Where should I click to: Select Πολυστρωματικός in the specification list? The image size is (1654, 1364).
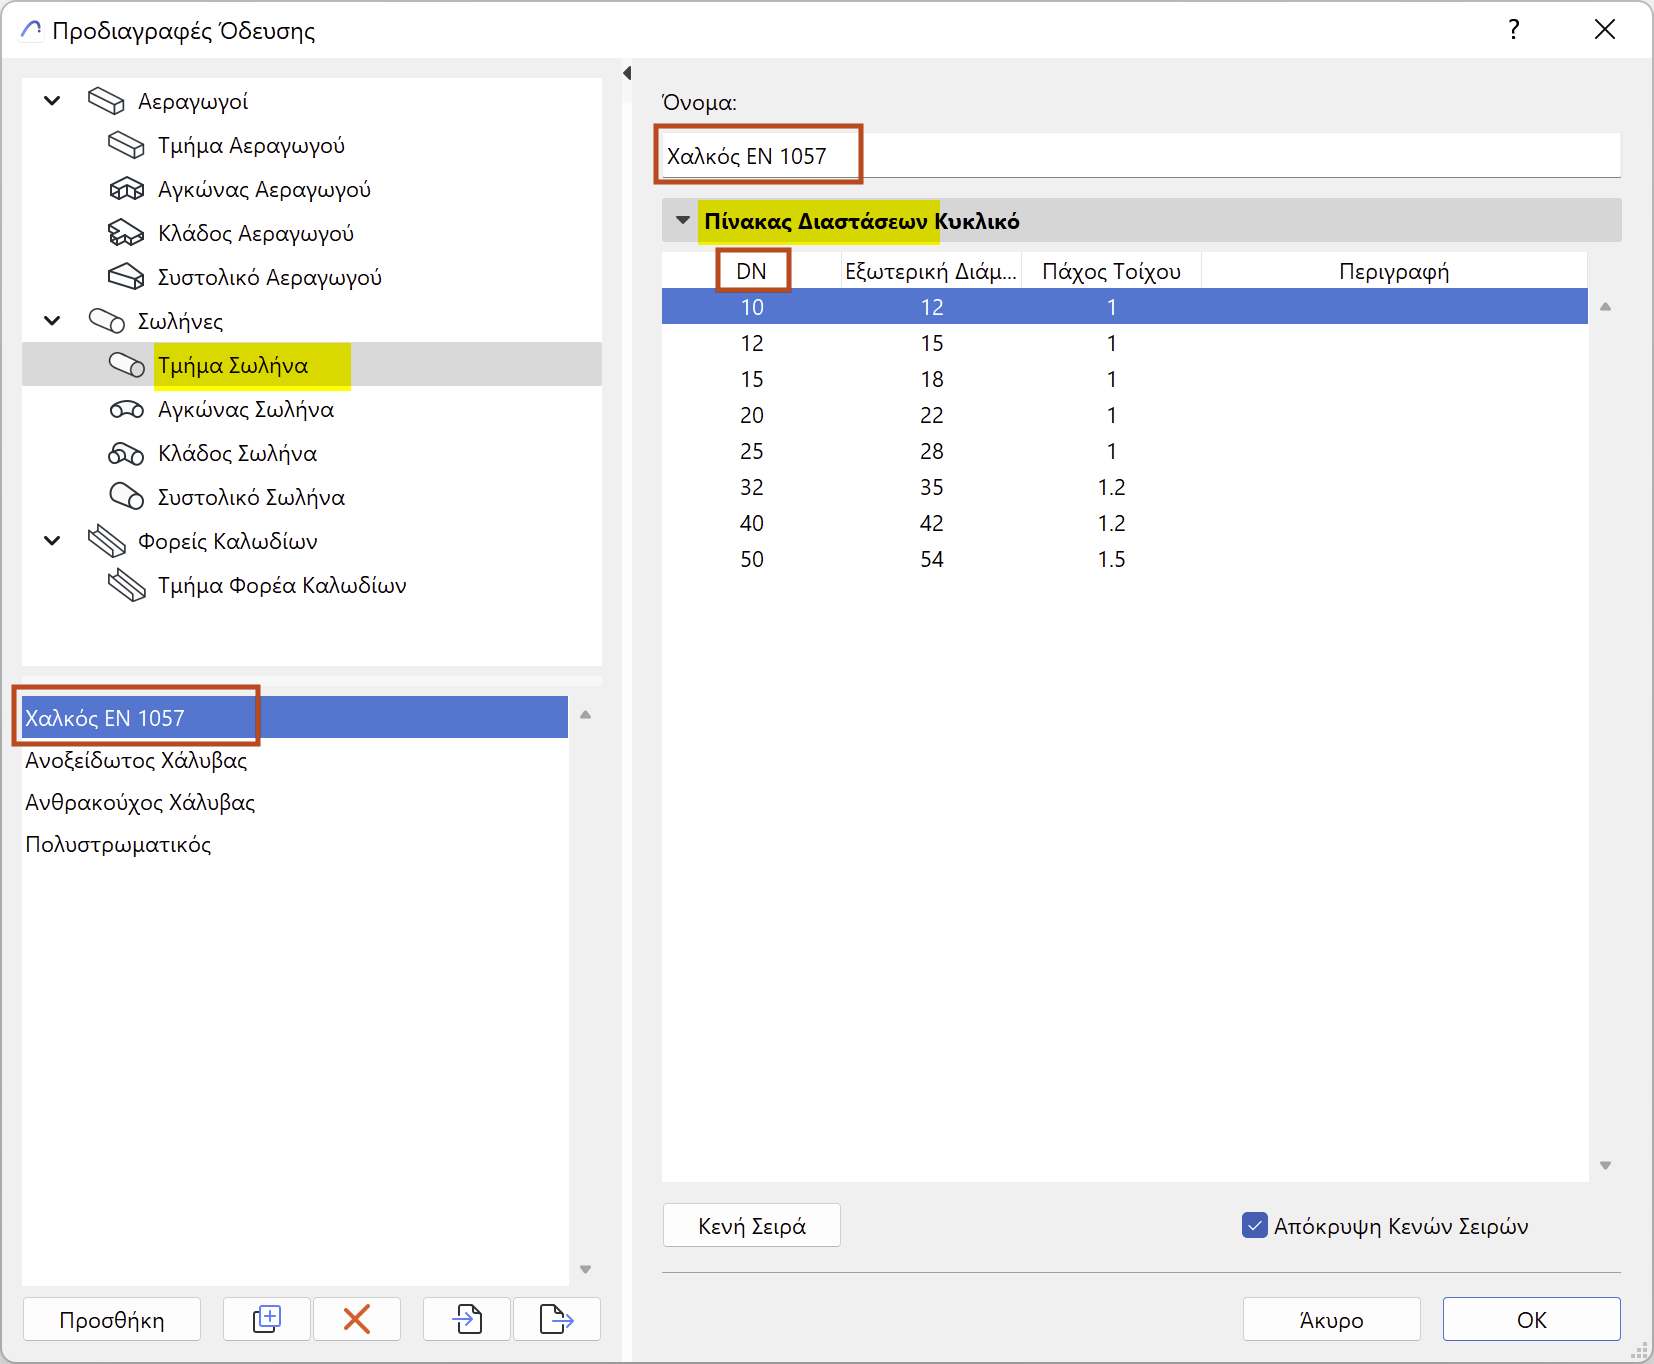coord(295,844)
